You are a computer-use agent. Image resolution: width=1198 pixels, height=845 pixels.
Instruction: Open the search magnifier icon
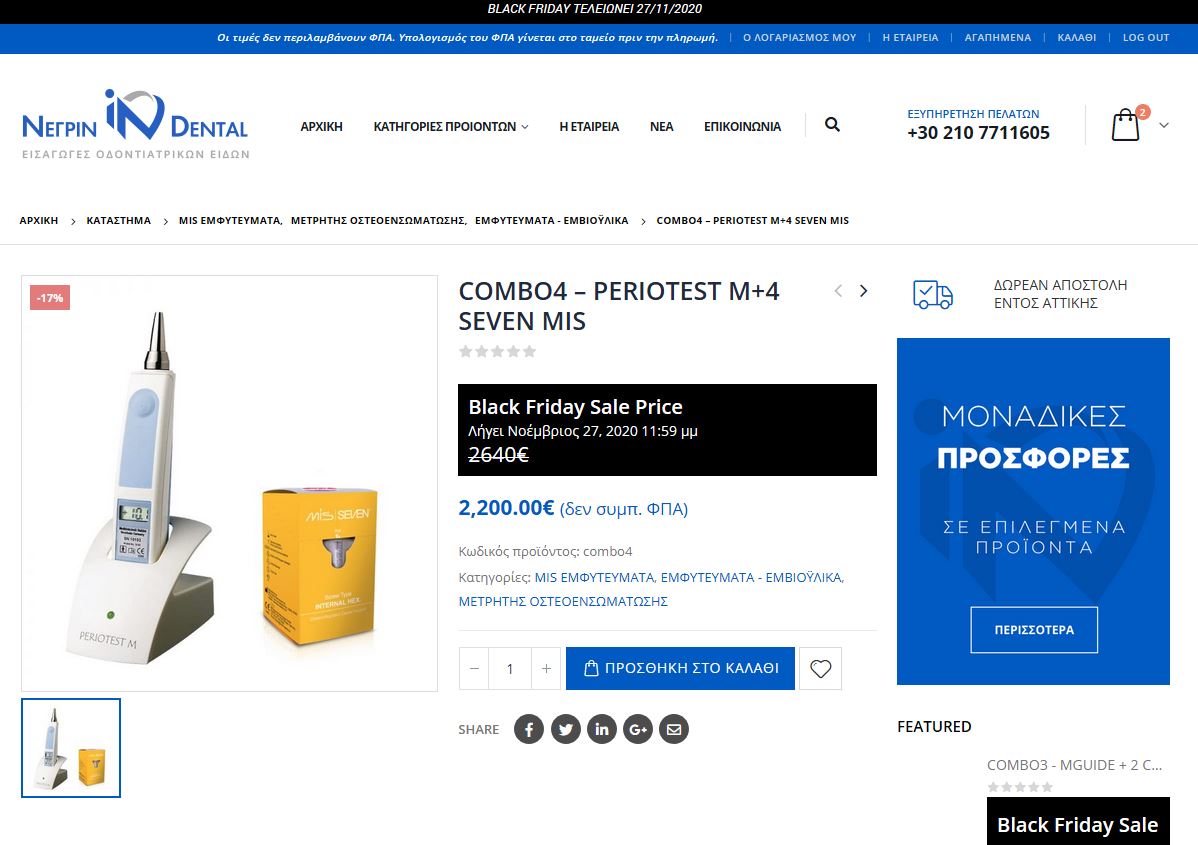(832, 125)
